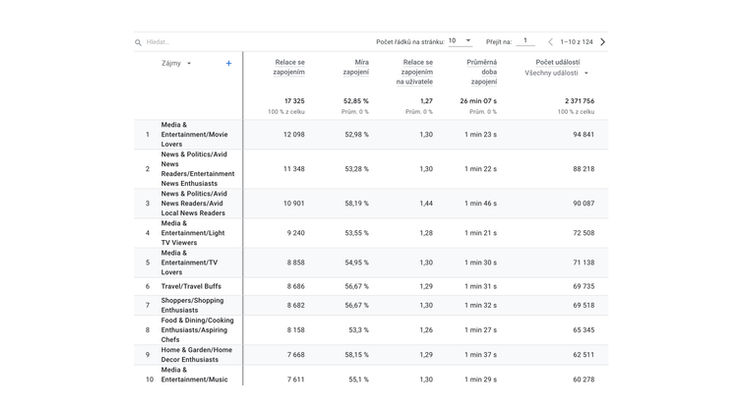
Task: Go to the next page of results
Action: coord(602,42)
